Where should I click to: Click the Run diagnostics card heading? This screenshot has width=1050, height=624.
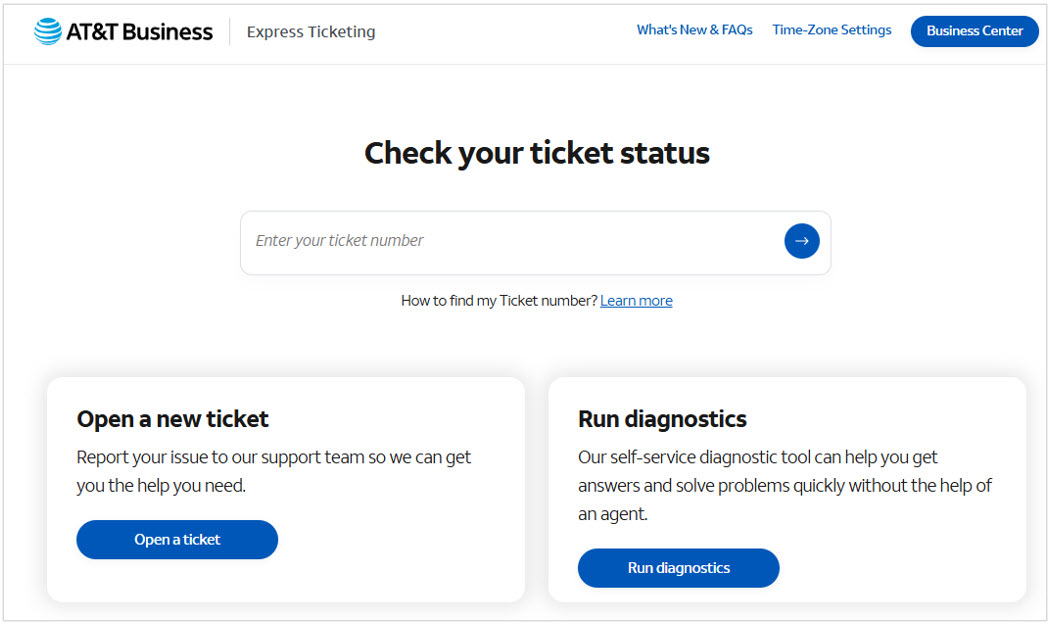pos(662,419)
